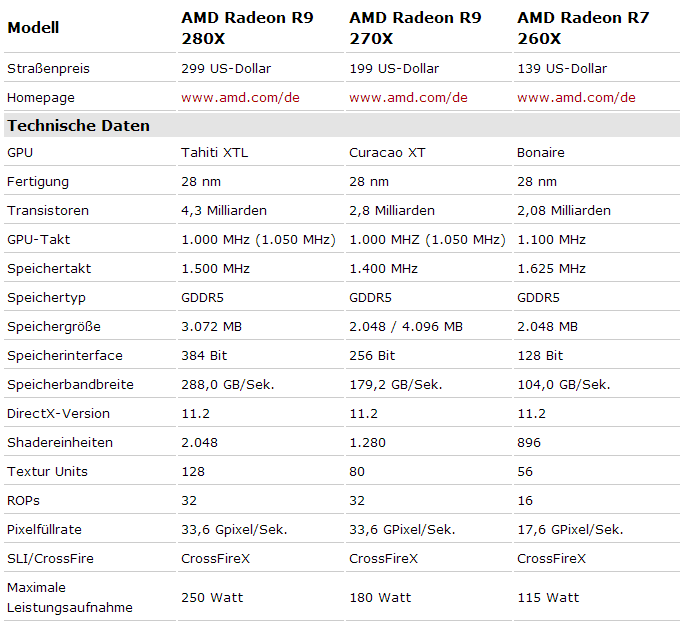Viewport: 682px width, 623px height.
Task: Click the AMD Radeon R9 270X column header
Action: click(x=415, y=28)
